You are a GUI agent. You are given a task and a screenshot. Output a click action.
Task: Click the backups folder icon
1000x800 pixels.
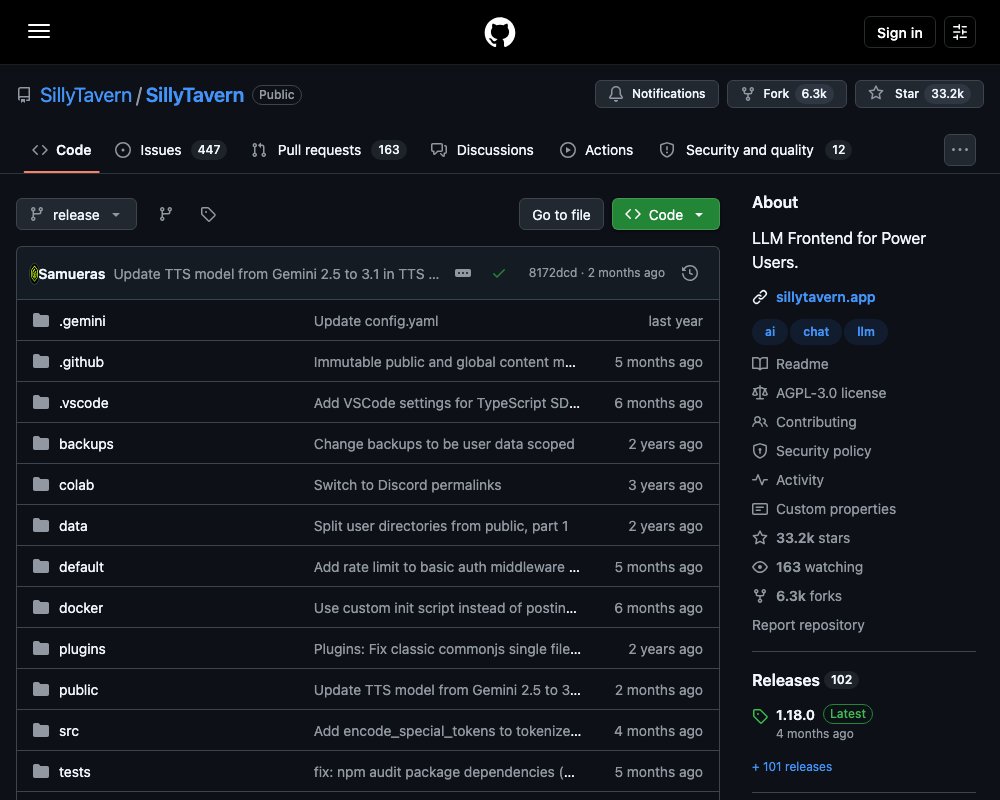pyautogui.click(x=41, y=443)
